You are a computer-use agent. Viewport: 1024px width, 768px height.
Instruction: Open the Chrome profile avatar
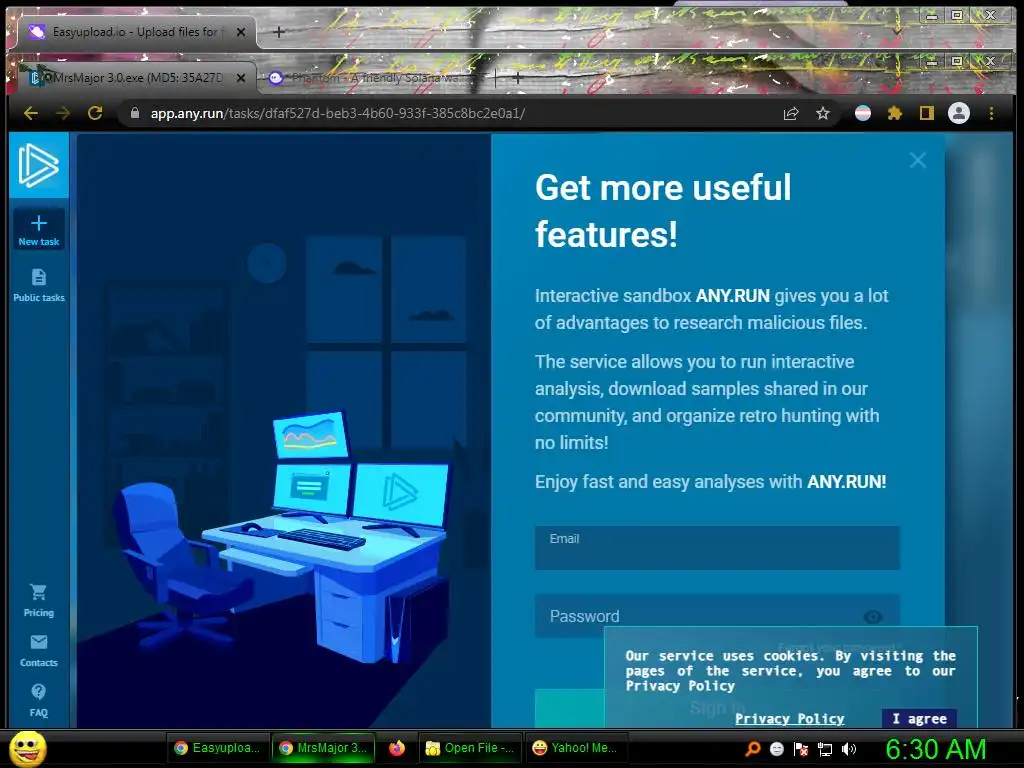click(x=959, y=114)
